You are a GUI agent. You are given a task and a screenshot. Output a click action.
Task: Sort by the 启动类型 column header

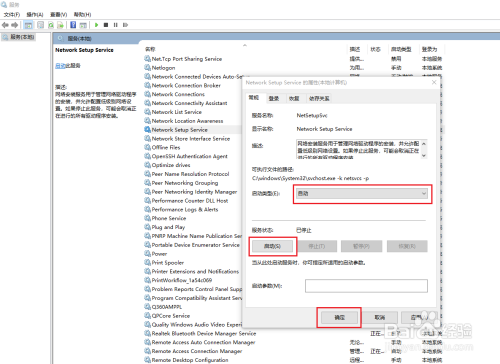coord(401,49)
